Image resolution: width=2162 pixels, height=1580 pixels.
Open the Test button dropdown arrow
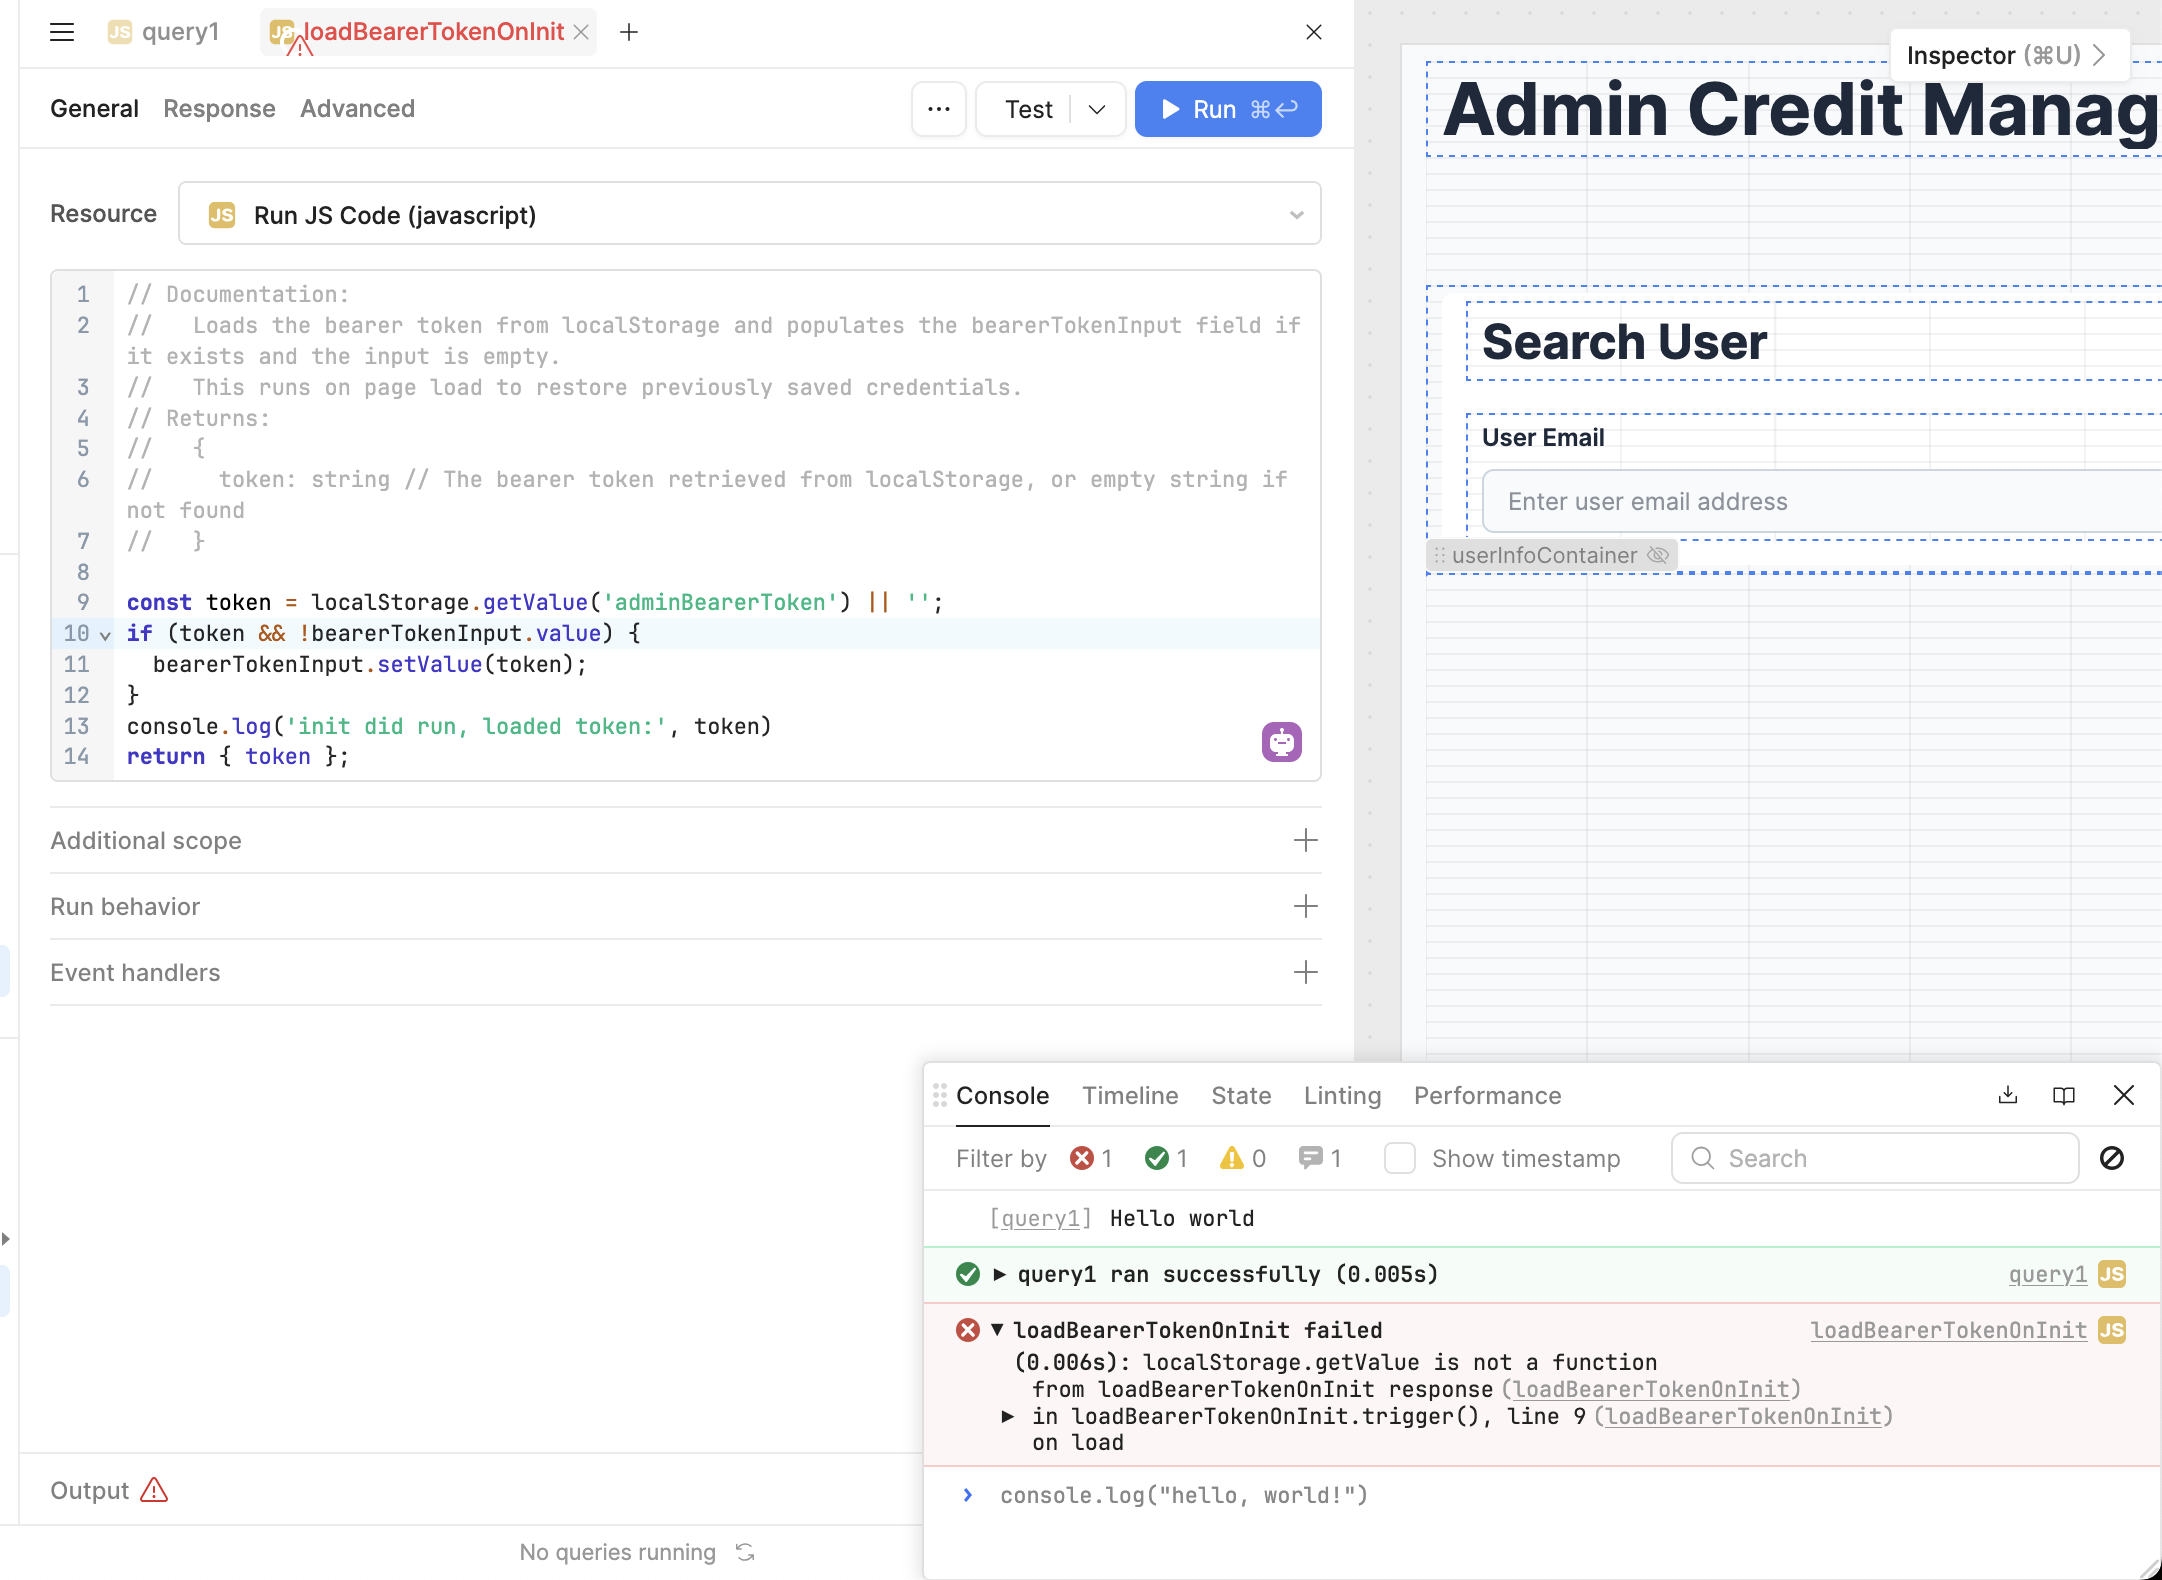[x=1097, y=109]
